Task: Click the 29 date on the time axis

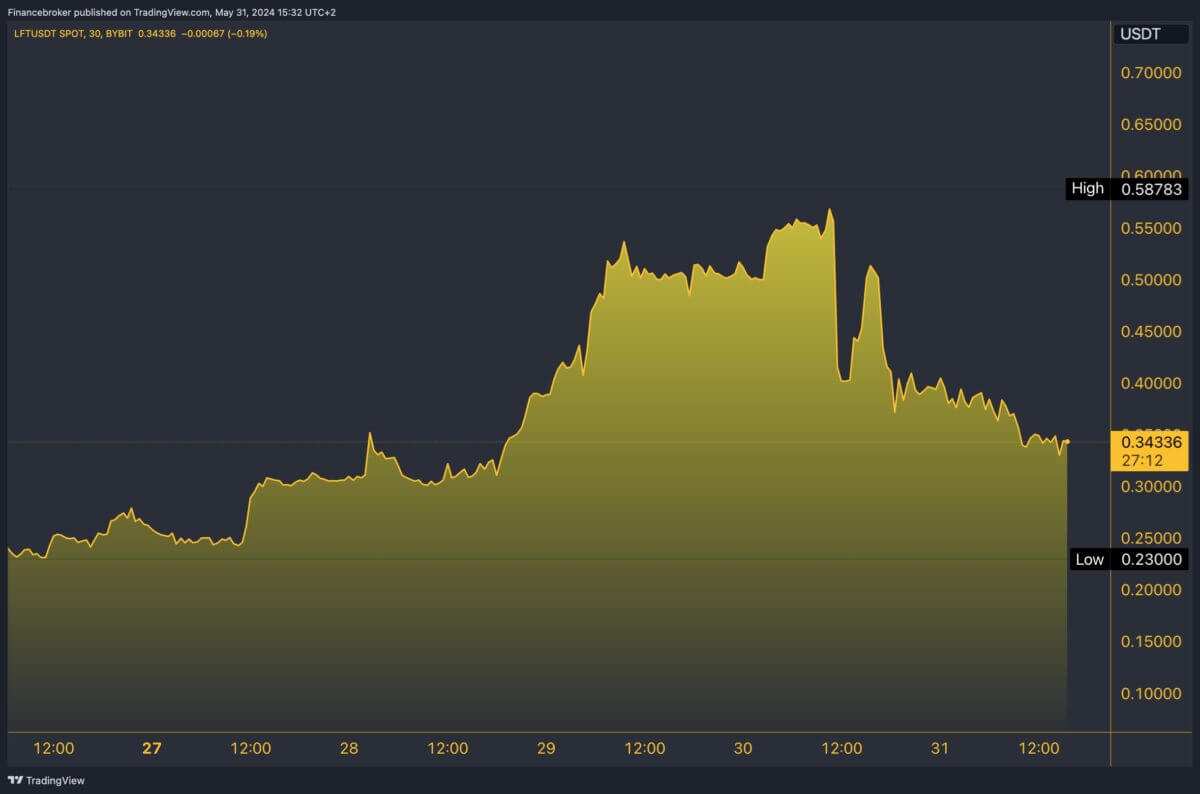Action: [546, 748]
